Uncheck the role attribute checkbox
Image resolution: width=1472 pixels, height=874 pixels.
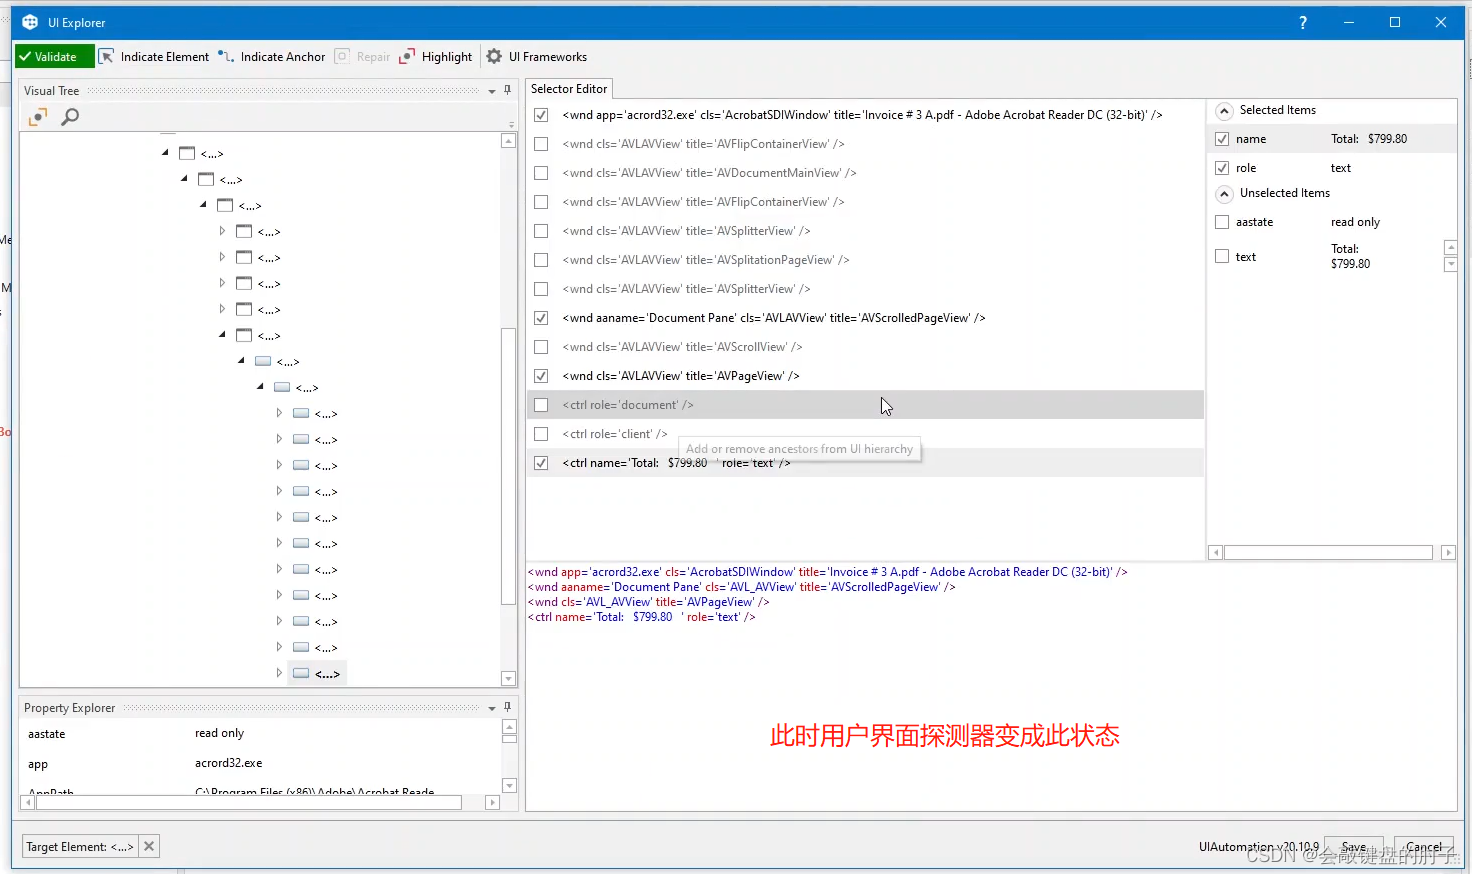pyautogui.click(x=1222, y=168)
